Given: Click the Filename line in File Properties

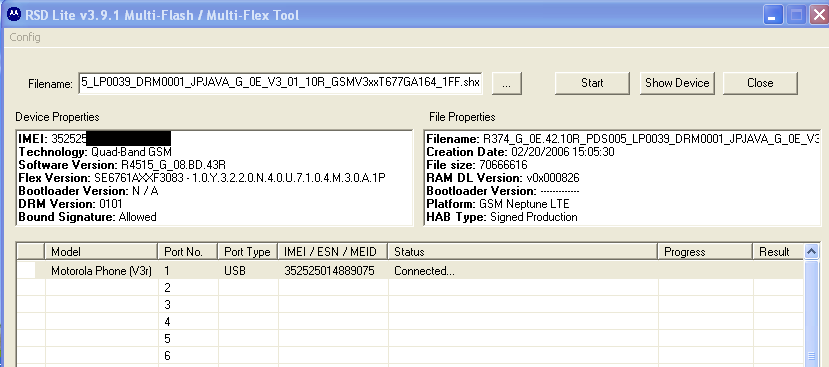Looking at the screenshot, I should (623, 139).
